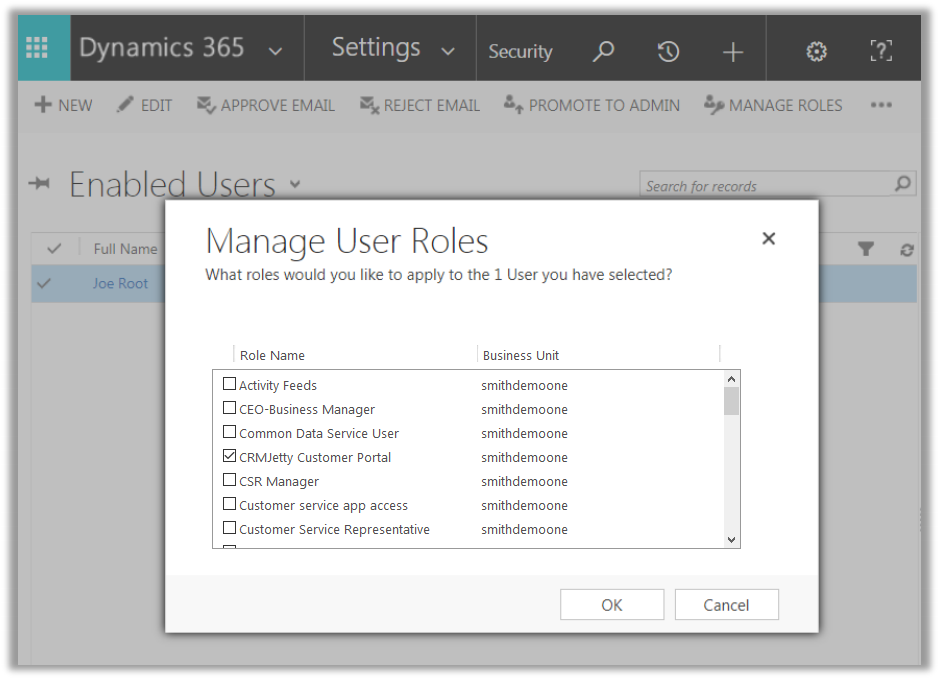
Task: Click the grid filter funnel icon
Action: [x=866, y=249]
